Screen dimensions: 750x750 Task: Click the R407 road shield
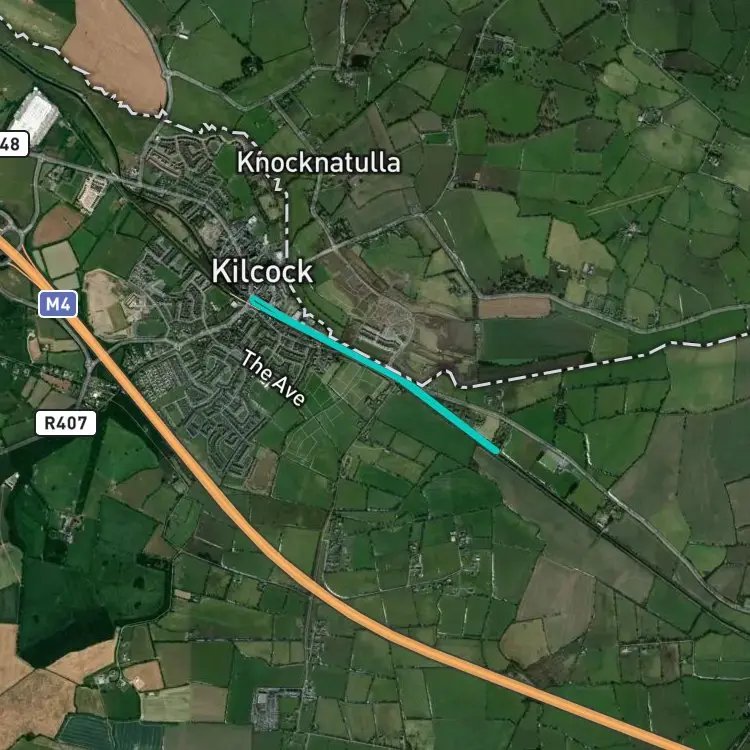pos(66,423)
